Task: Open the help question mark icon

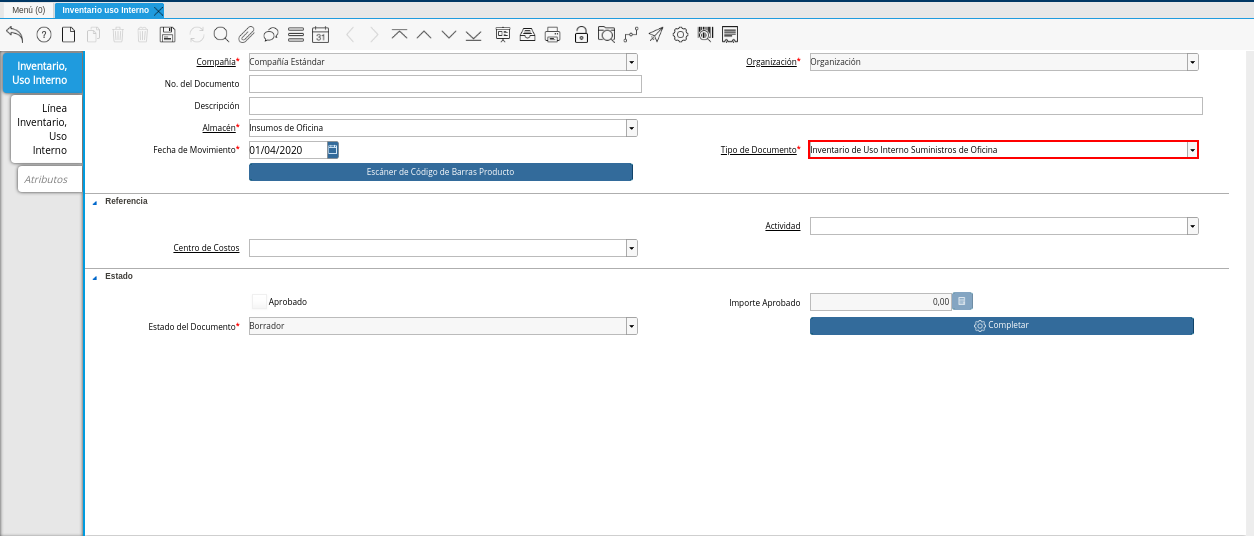Action: (x=43, y=35)
